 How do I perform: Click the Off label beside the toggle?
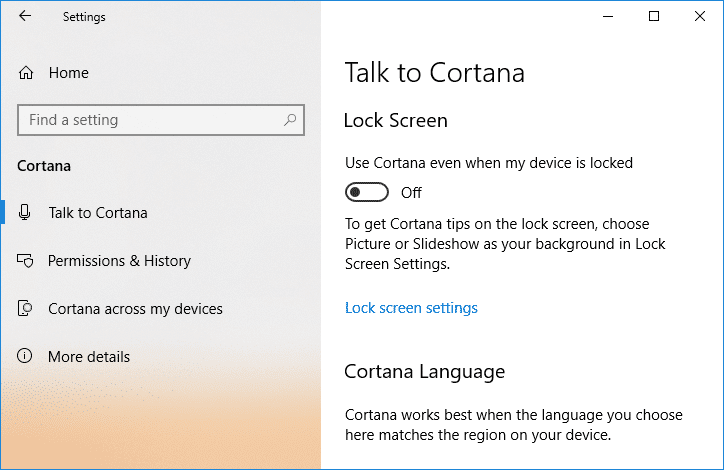click(x=411, y=193)
